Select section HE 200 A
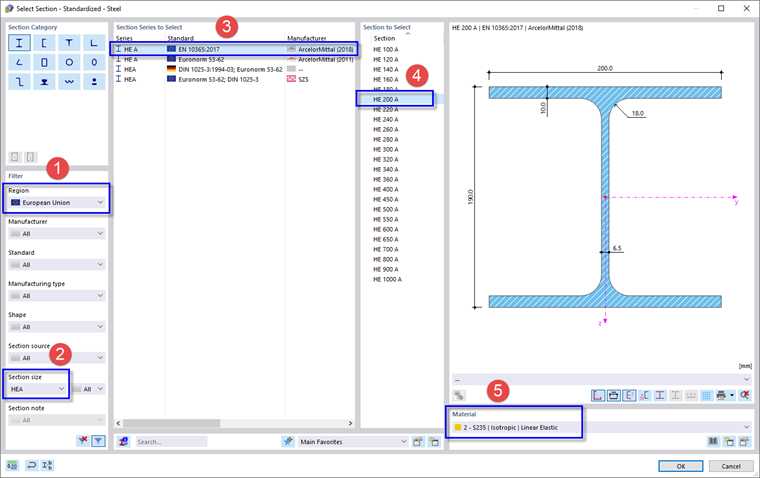The height and width of the screenshot is (478, 760). (x=386, y=99)
